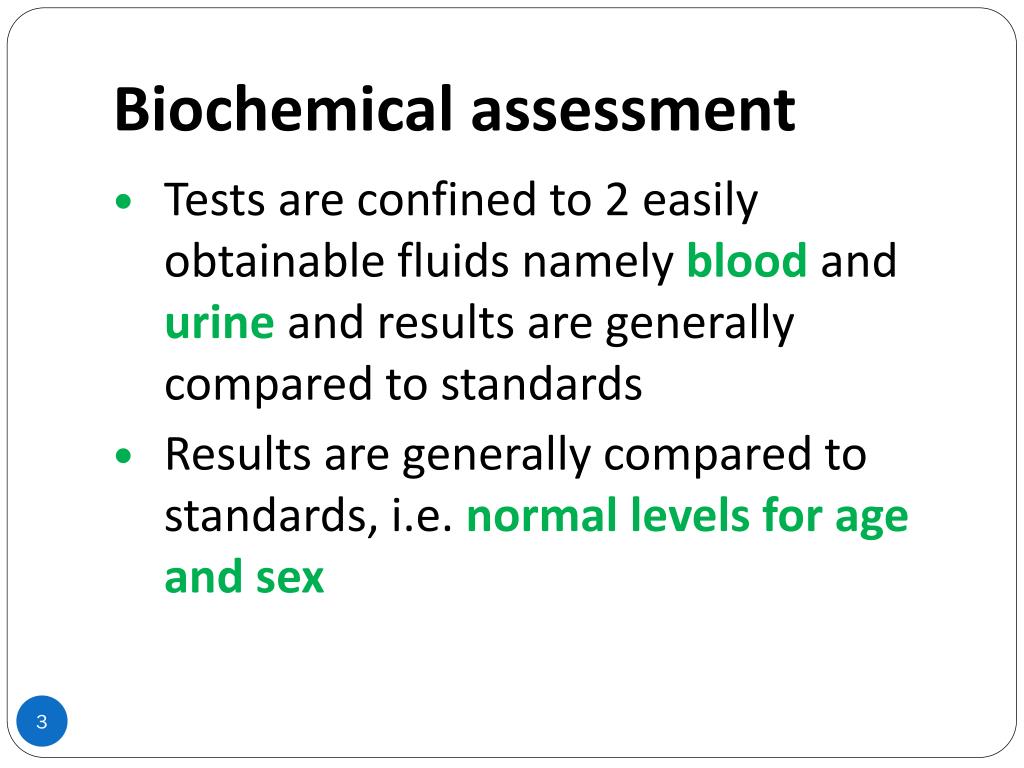Screen dimensions: 1024x768
Task: Click the text normal levels for age
Action: tap(688, 517)
